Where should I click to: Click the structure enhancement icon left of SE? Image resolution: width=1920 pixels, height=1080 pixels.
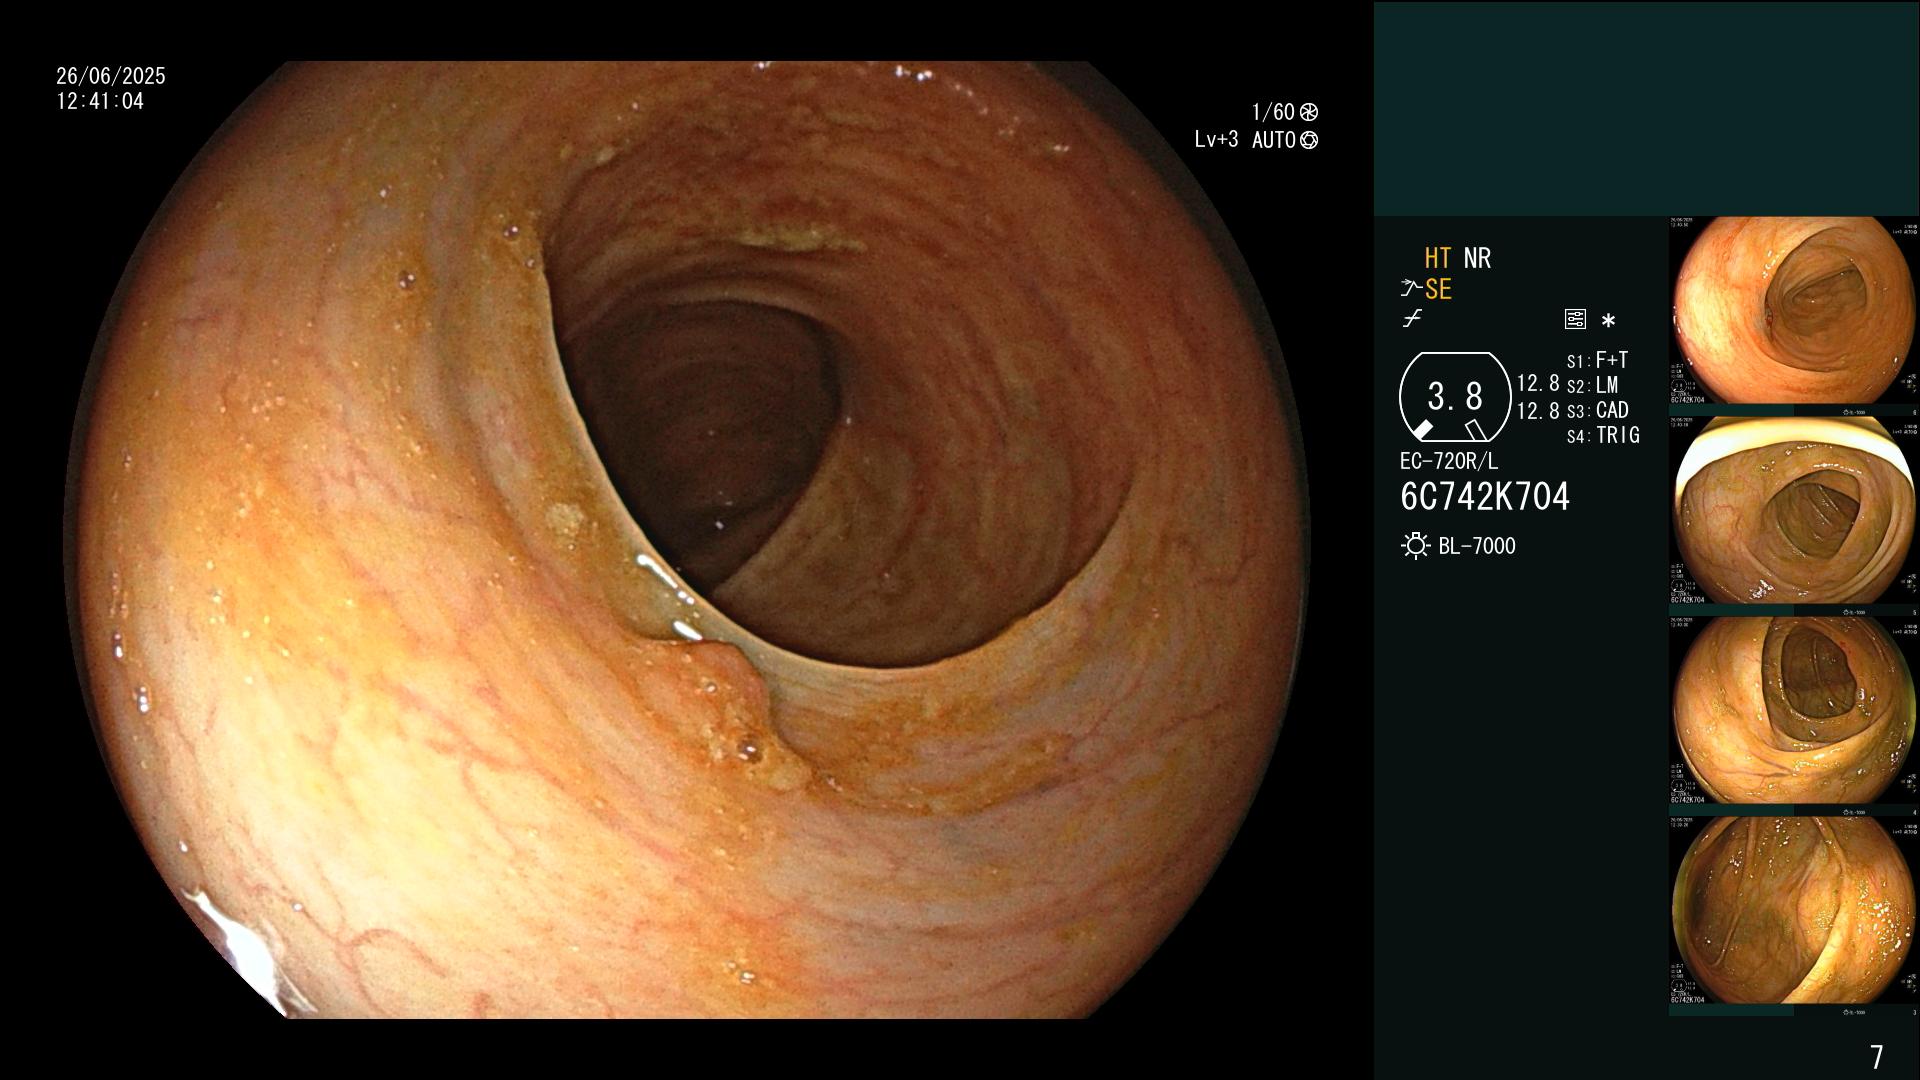(1411, 289)
